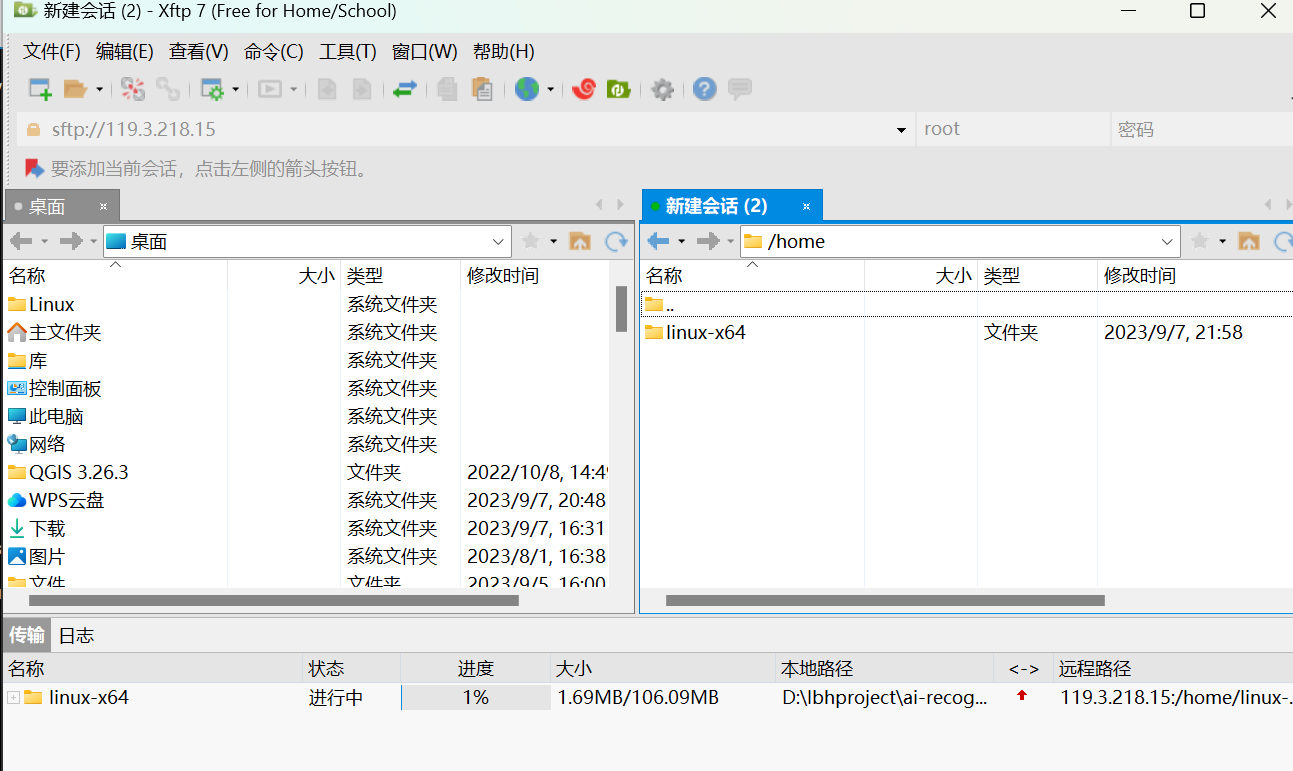
Task: Open remote back-arrow history dropdown
Action: click(682, 241)
